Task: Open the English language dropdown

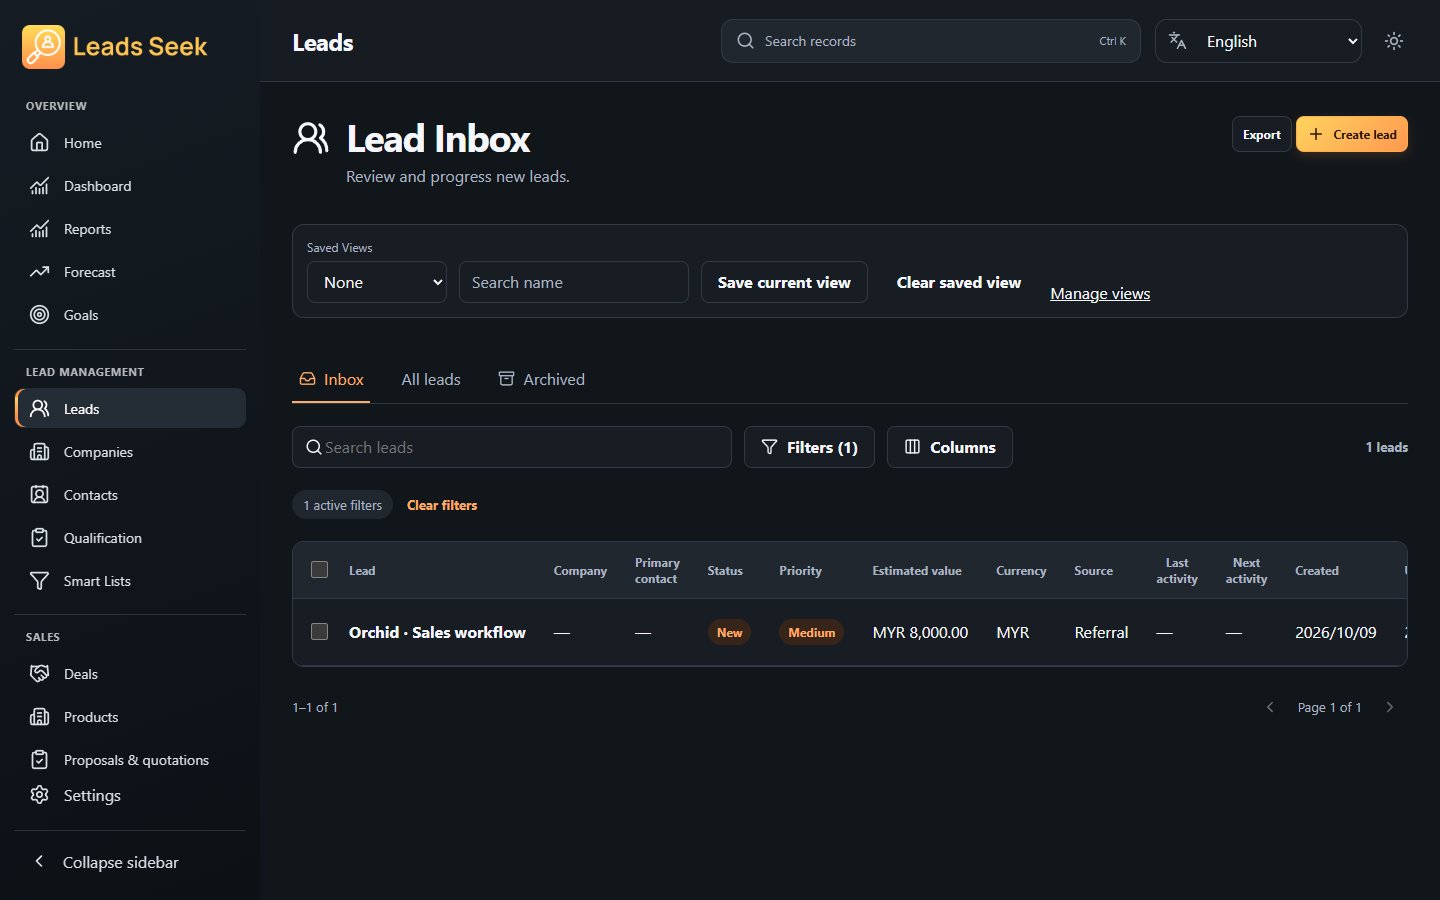Action: pos(1258,41)
